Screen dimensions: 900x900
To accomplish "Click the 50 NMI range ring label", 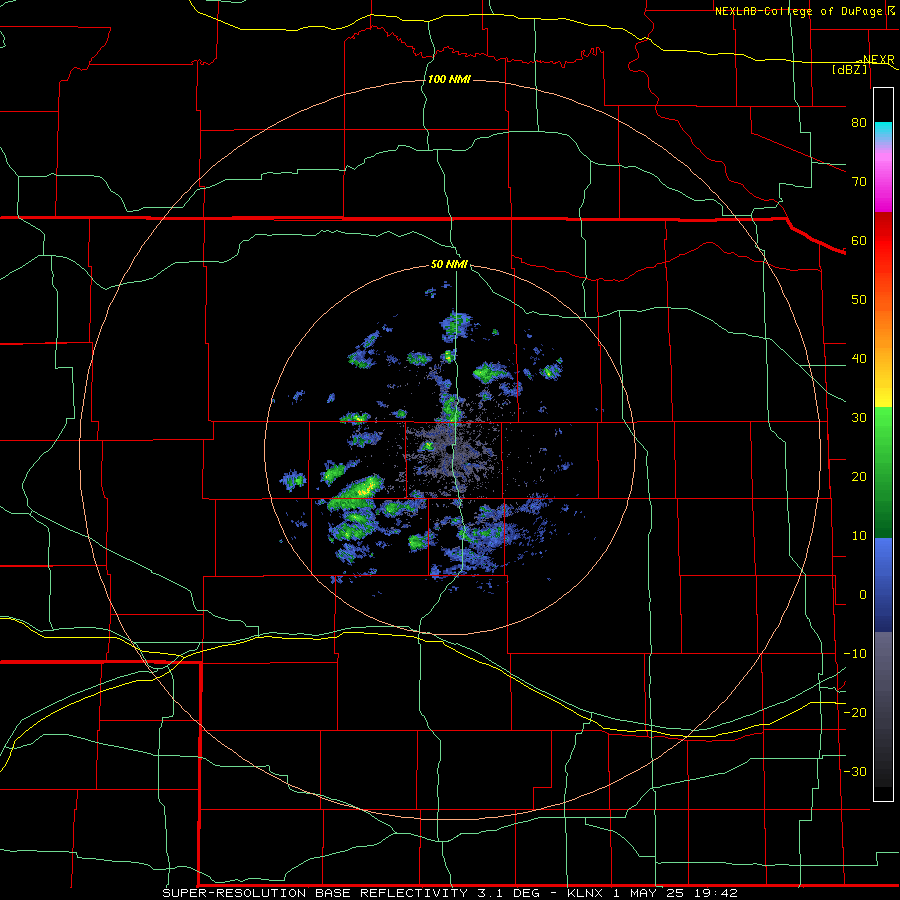I will coord(449,265).
